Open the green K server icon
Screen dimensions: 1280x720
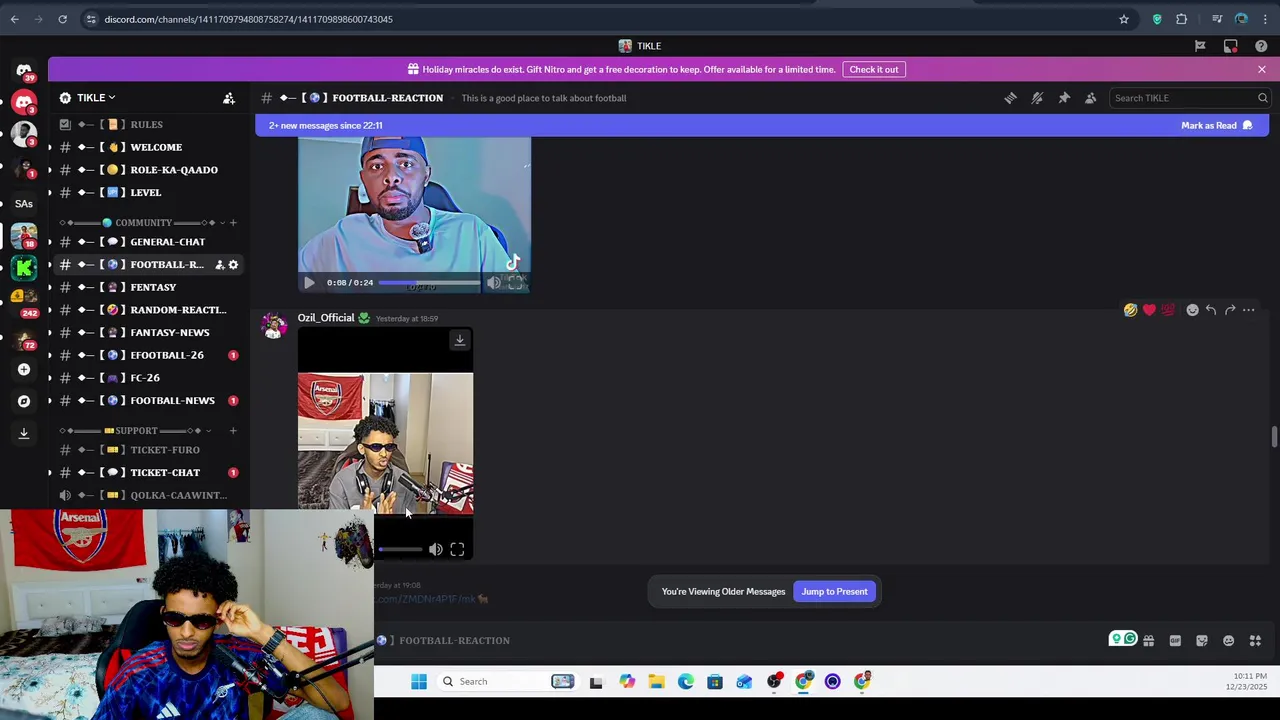[x=24, y=267]
